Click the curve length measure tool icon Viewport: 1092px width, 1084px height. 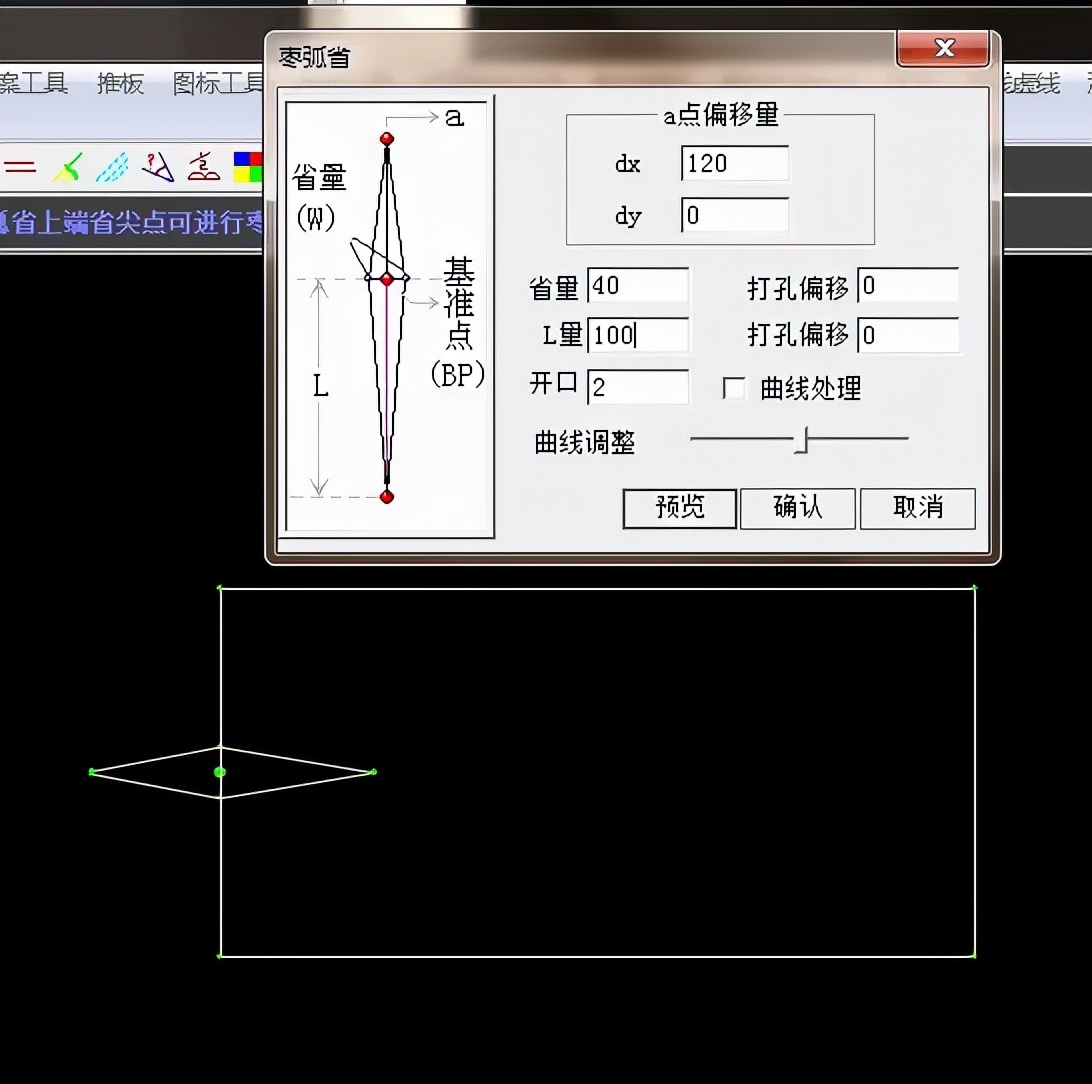click(202, 167)
